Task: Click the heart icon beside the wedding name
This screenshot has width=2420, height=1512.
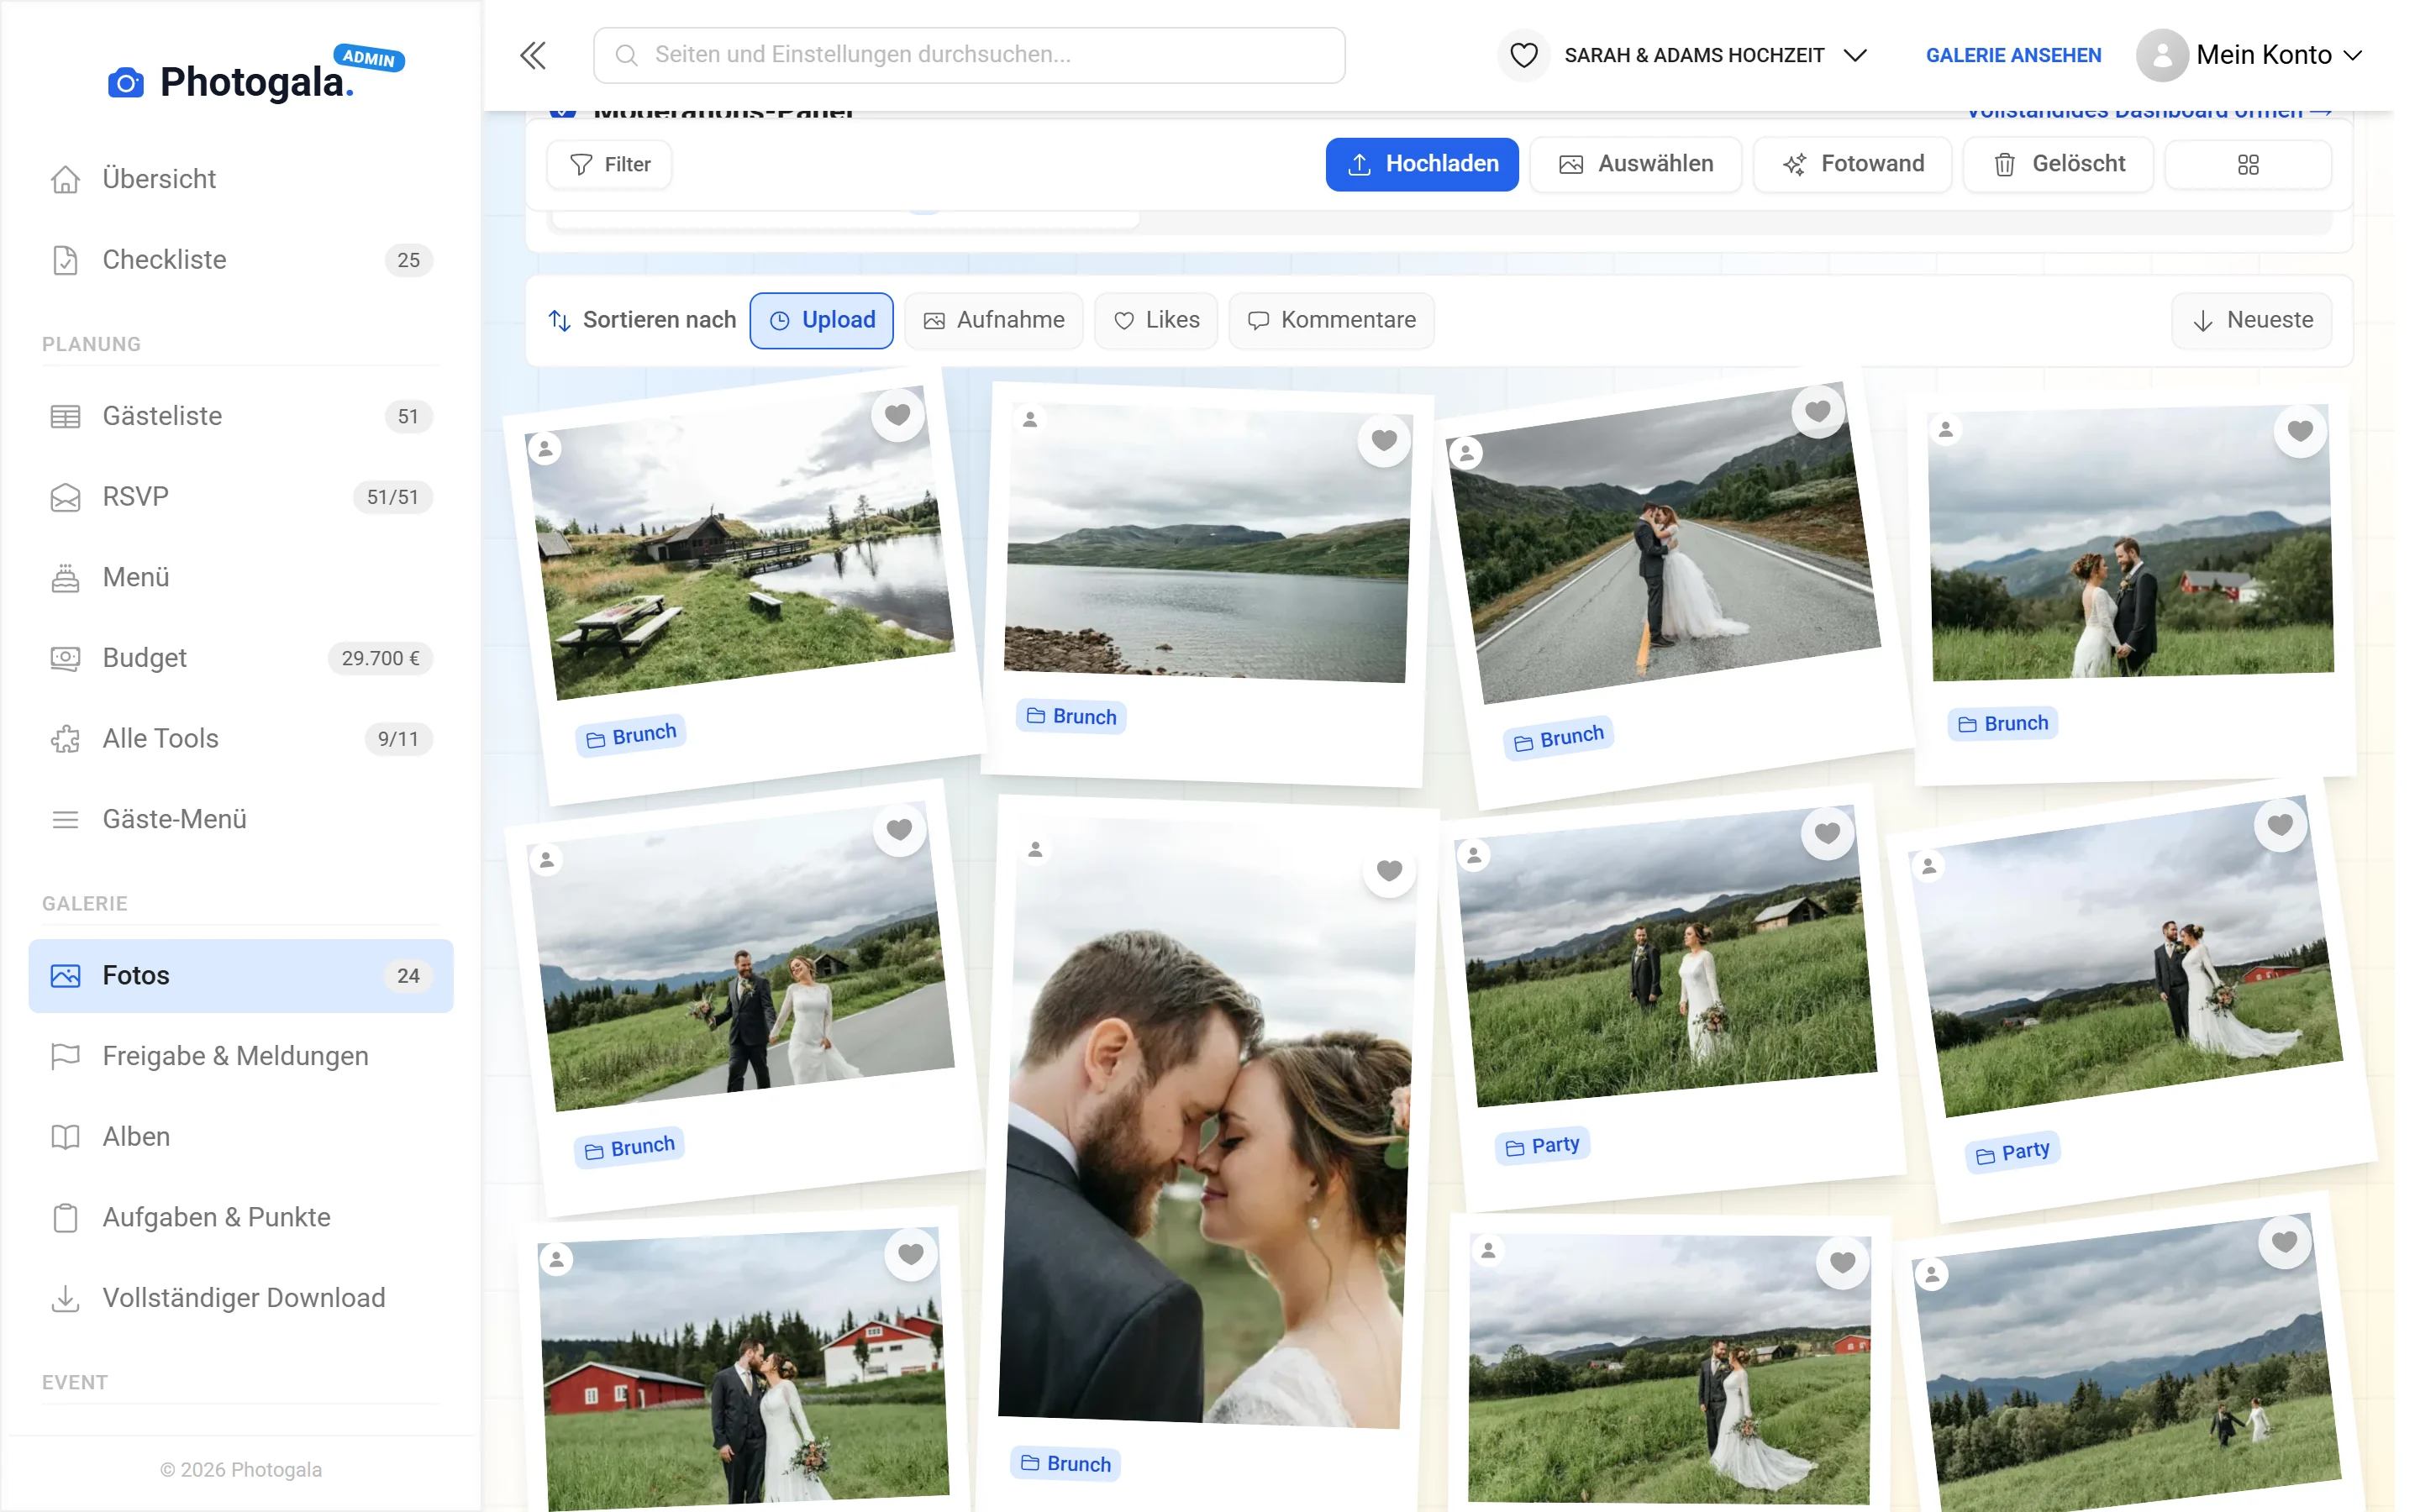Action: click(x=1523, y=55)
